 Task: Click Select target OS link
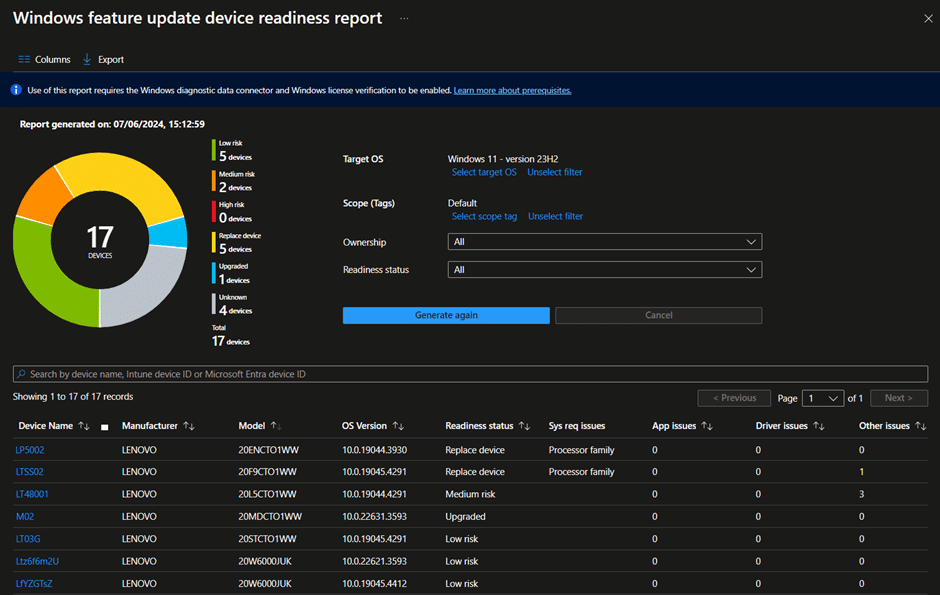[x=484, y=172]
